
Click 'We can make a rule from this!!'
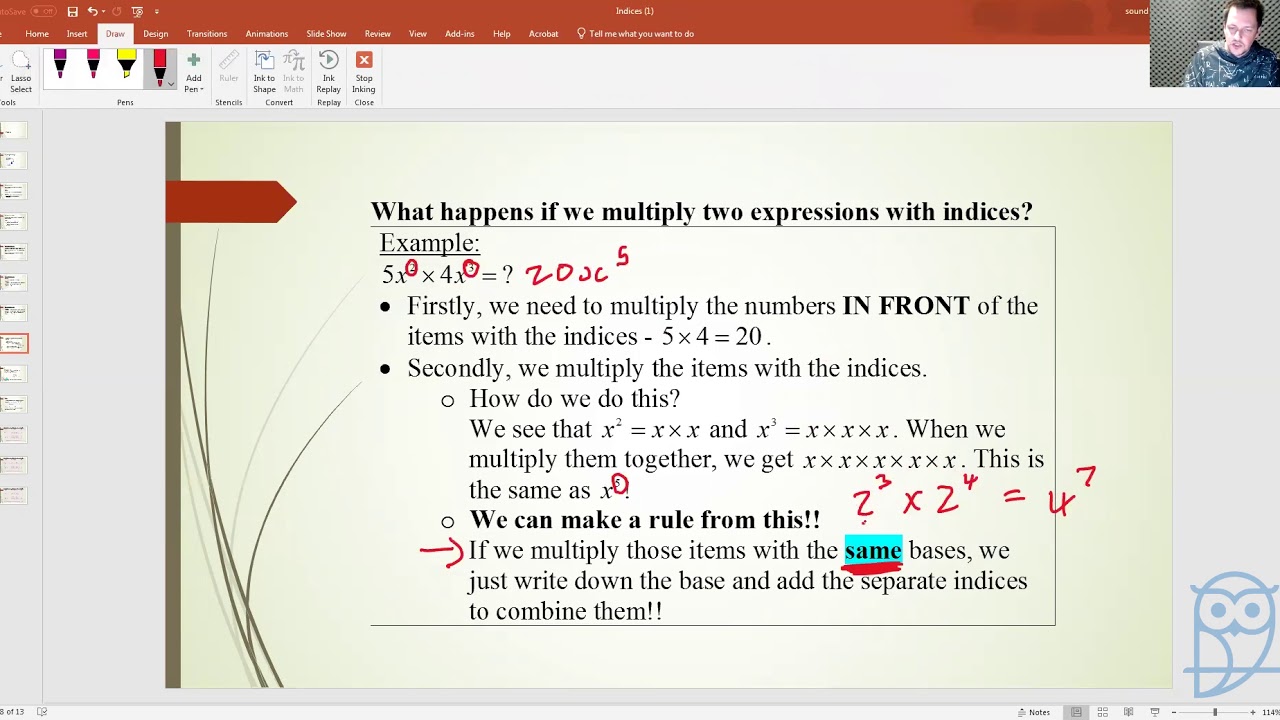pos(644,520)
